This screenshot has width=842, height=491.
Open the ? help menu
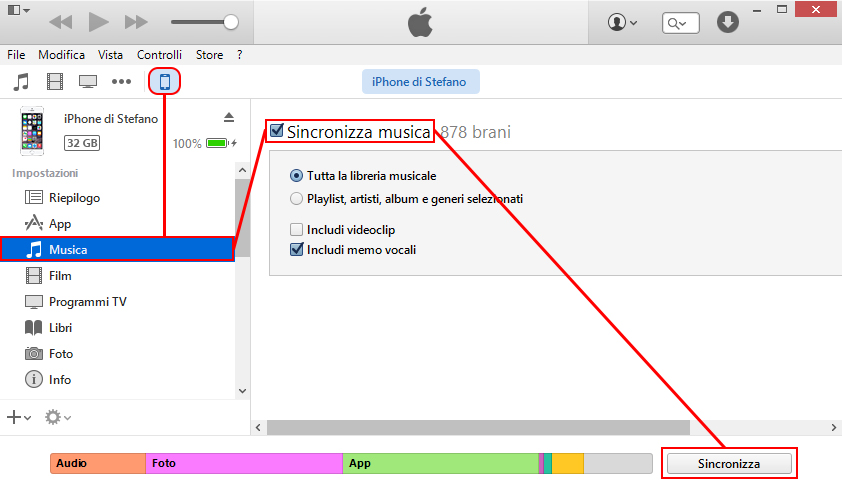pyautogui.click(x=239, y=55)
